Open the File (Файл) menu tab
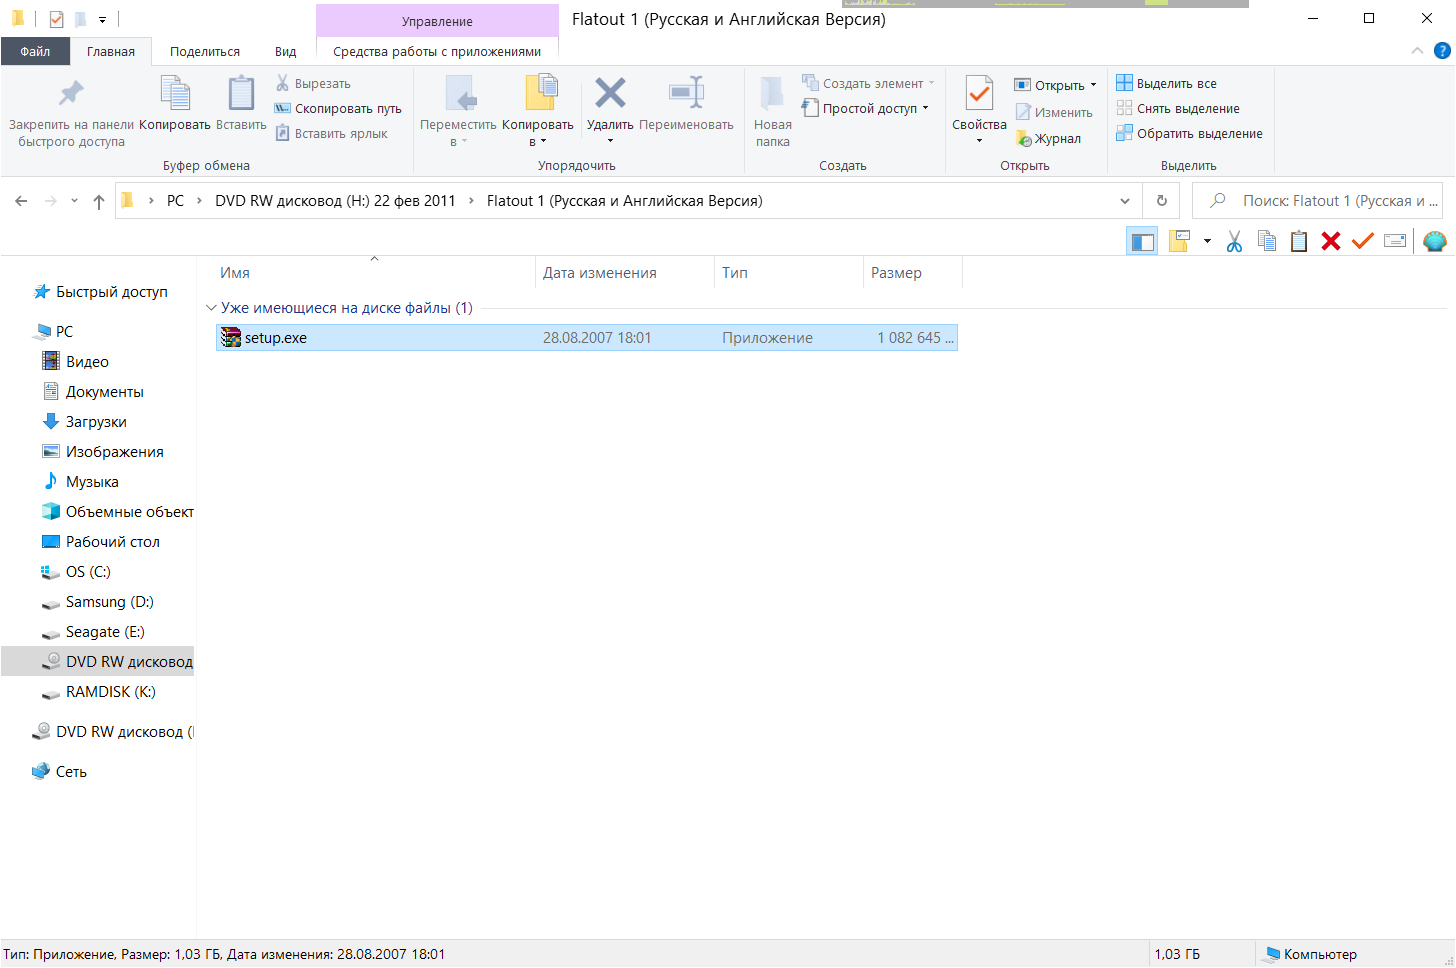 (35, 51)
